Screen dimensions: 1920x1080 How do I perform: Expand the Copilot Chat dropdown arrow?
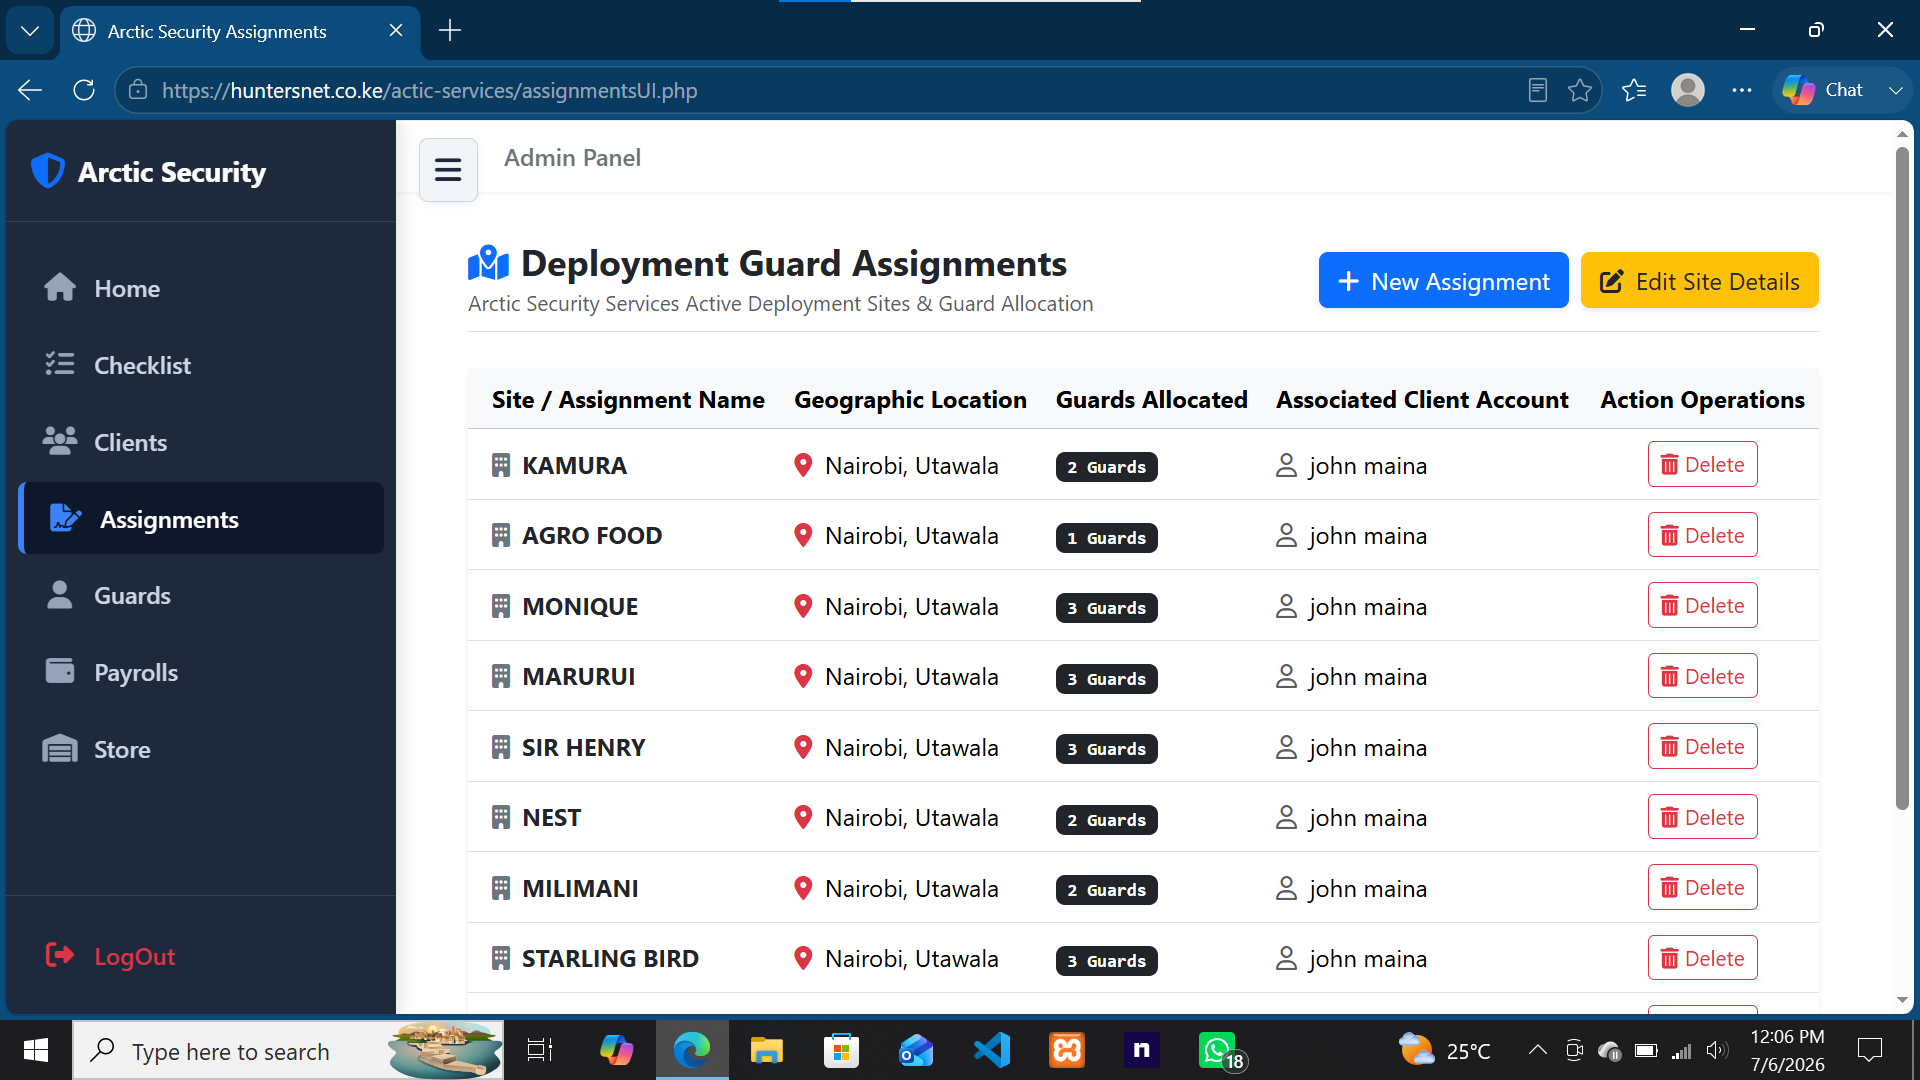pyautogui.click(x=1895, y=90)
